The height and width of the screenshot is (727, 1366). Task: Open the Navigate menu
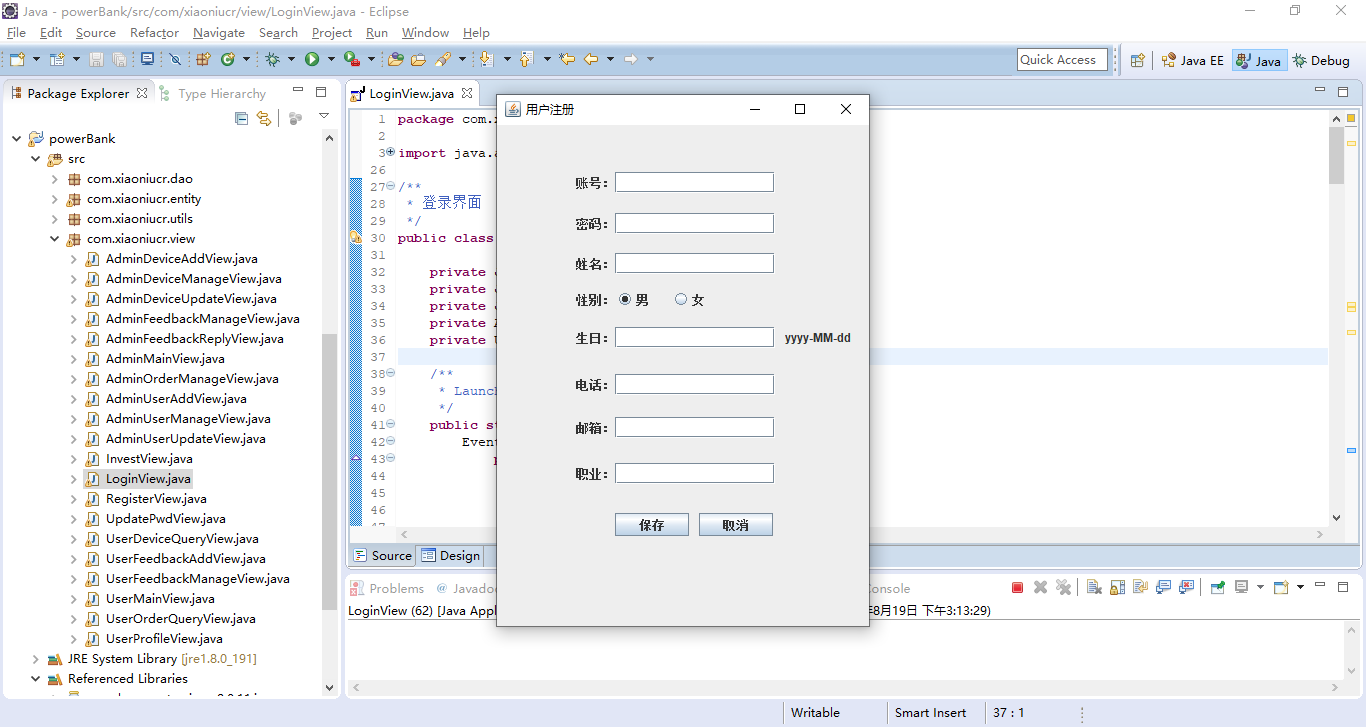(x=219, y=33)
